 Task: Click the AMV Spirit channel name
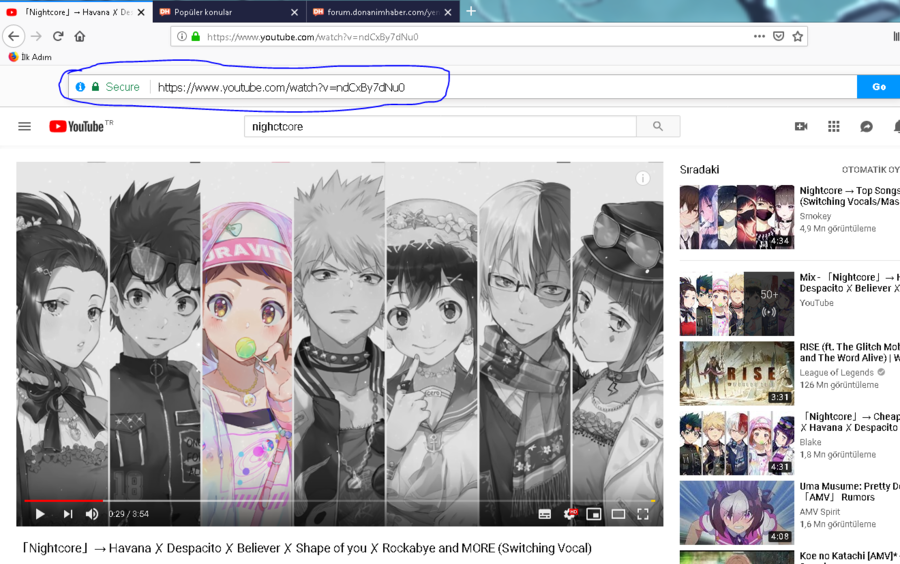pyautogui.click(x=820, y=512)
